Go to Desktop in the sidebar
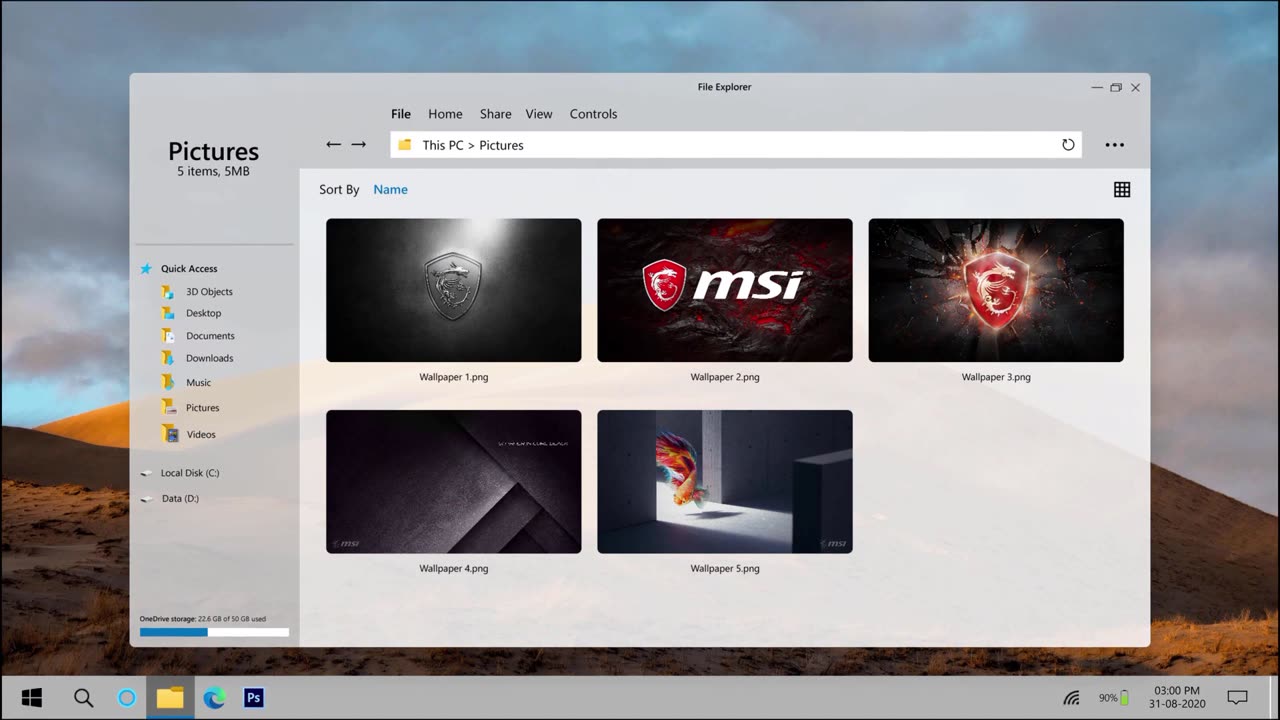Screen dimensions: 1280x720 point(204,313)
